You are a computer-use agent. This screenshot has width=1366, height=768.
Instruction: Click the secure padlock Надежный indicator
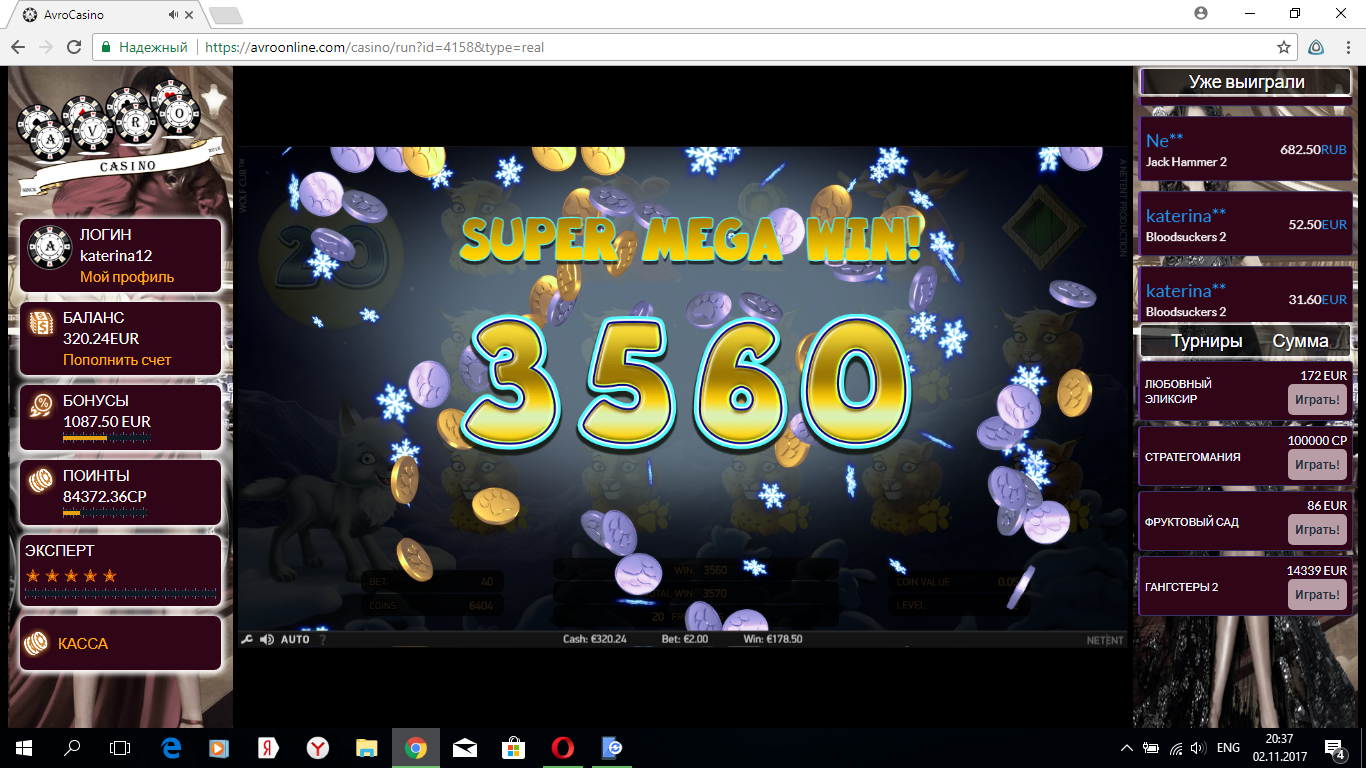144,47
